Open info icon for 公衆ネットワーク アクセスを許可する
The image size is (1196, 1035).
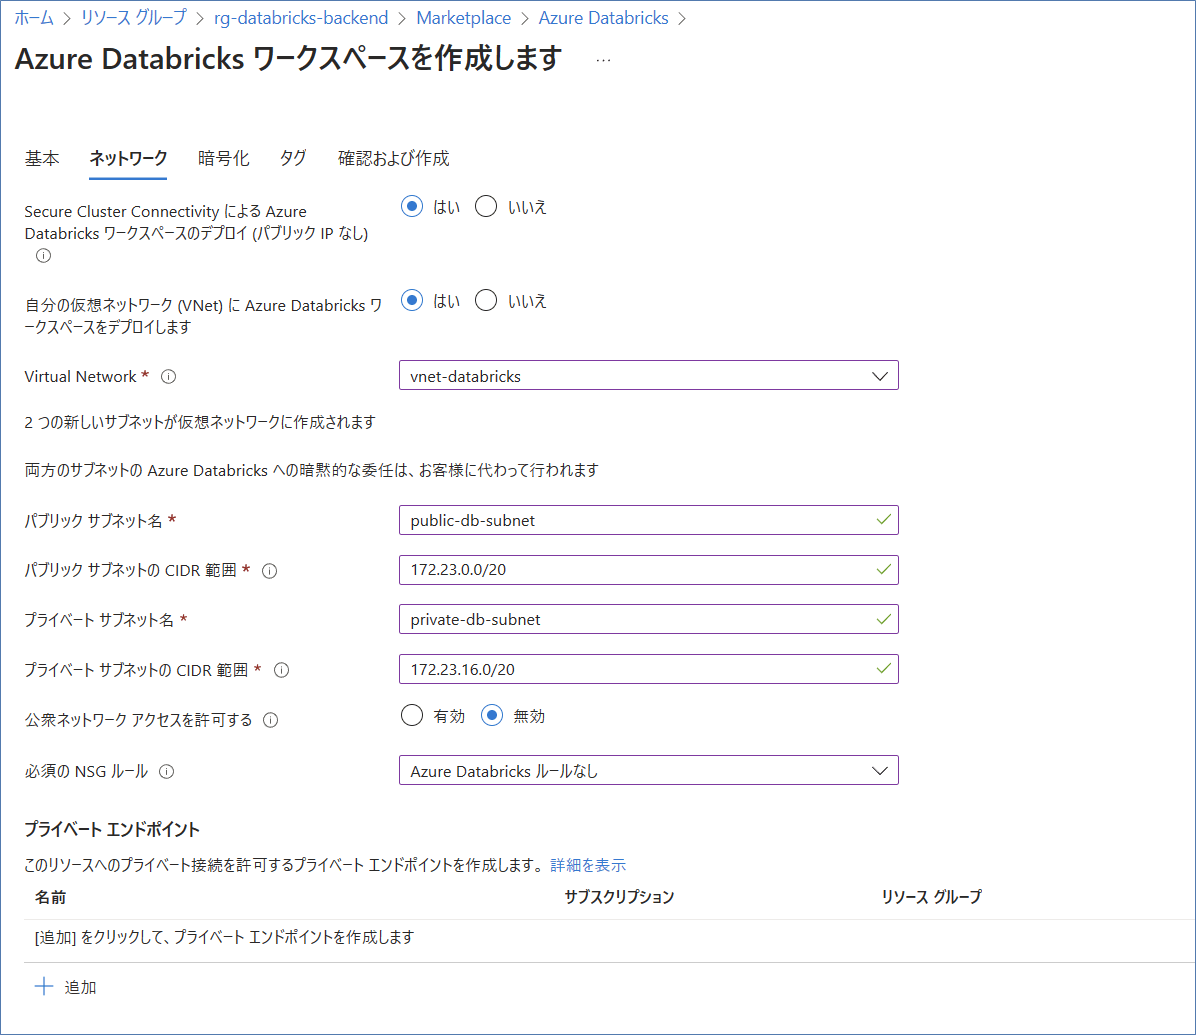(x=271, y=720)
